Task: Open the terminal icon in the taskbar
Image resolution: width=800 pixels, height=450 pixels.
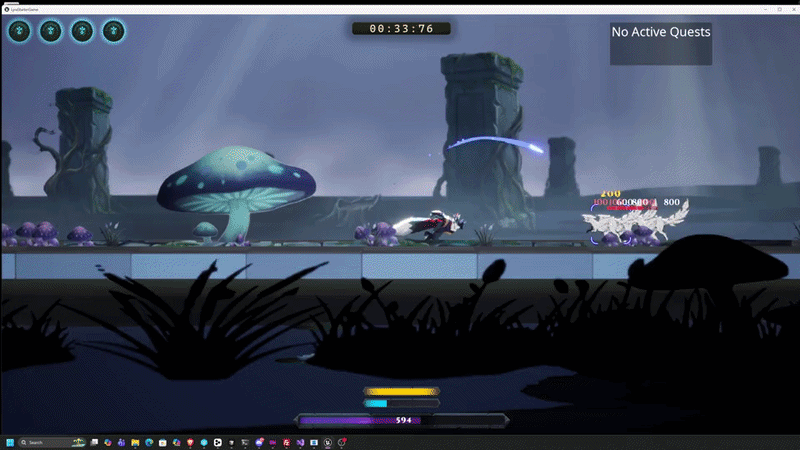Action: click(245, 442)
